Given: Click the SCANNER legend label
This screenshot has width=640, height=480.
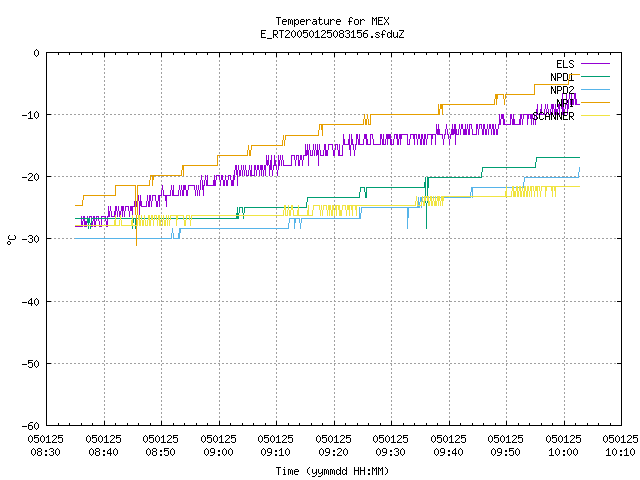Looking at the screenshot, I should 553,116.
